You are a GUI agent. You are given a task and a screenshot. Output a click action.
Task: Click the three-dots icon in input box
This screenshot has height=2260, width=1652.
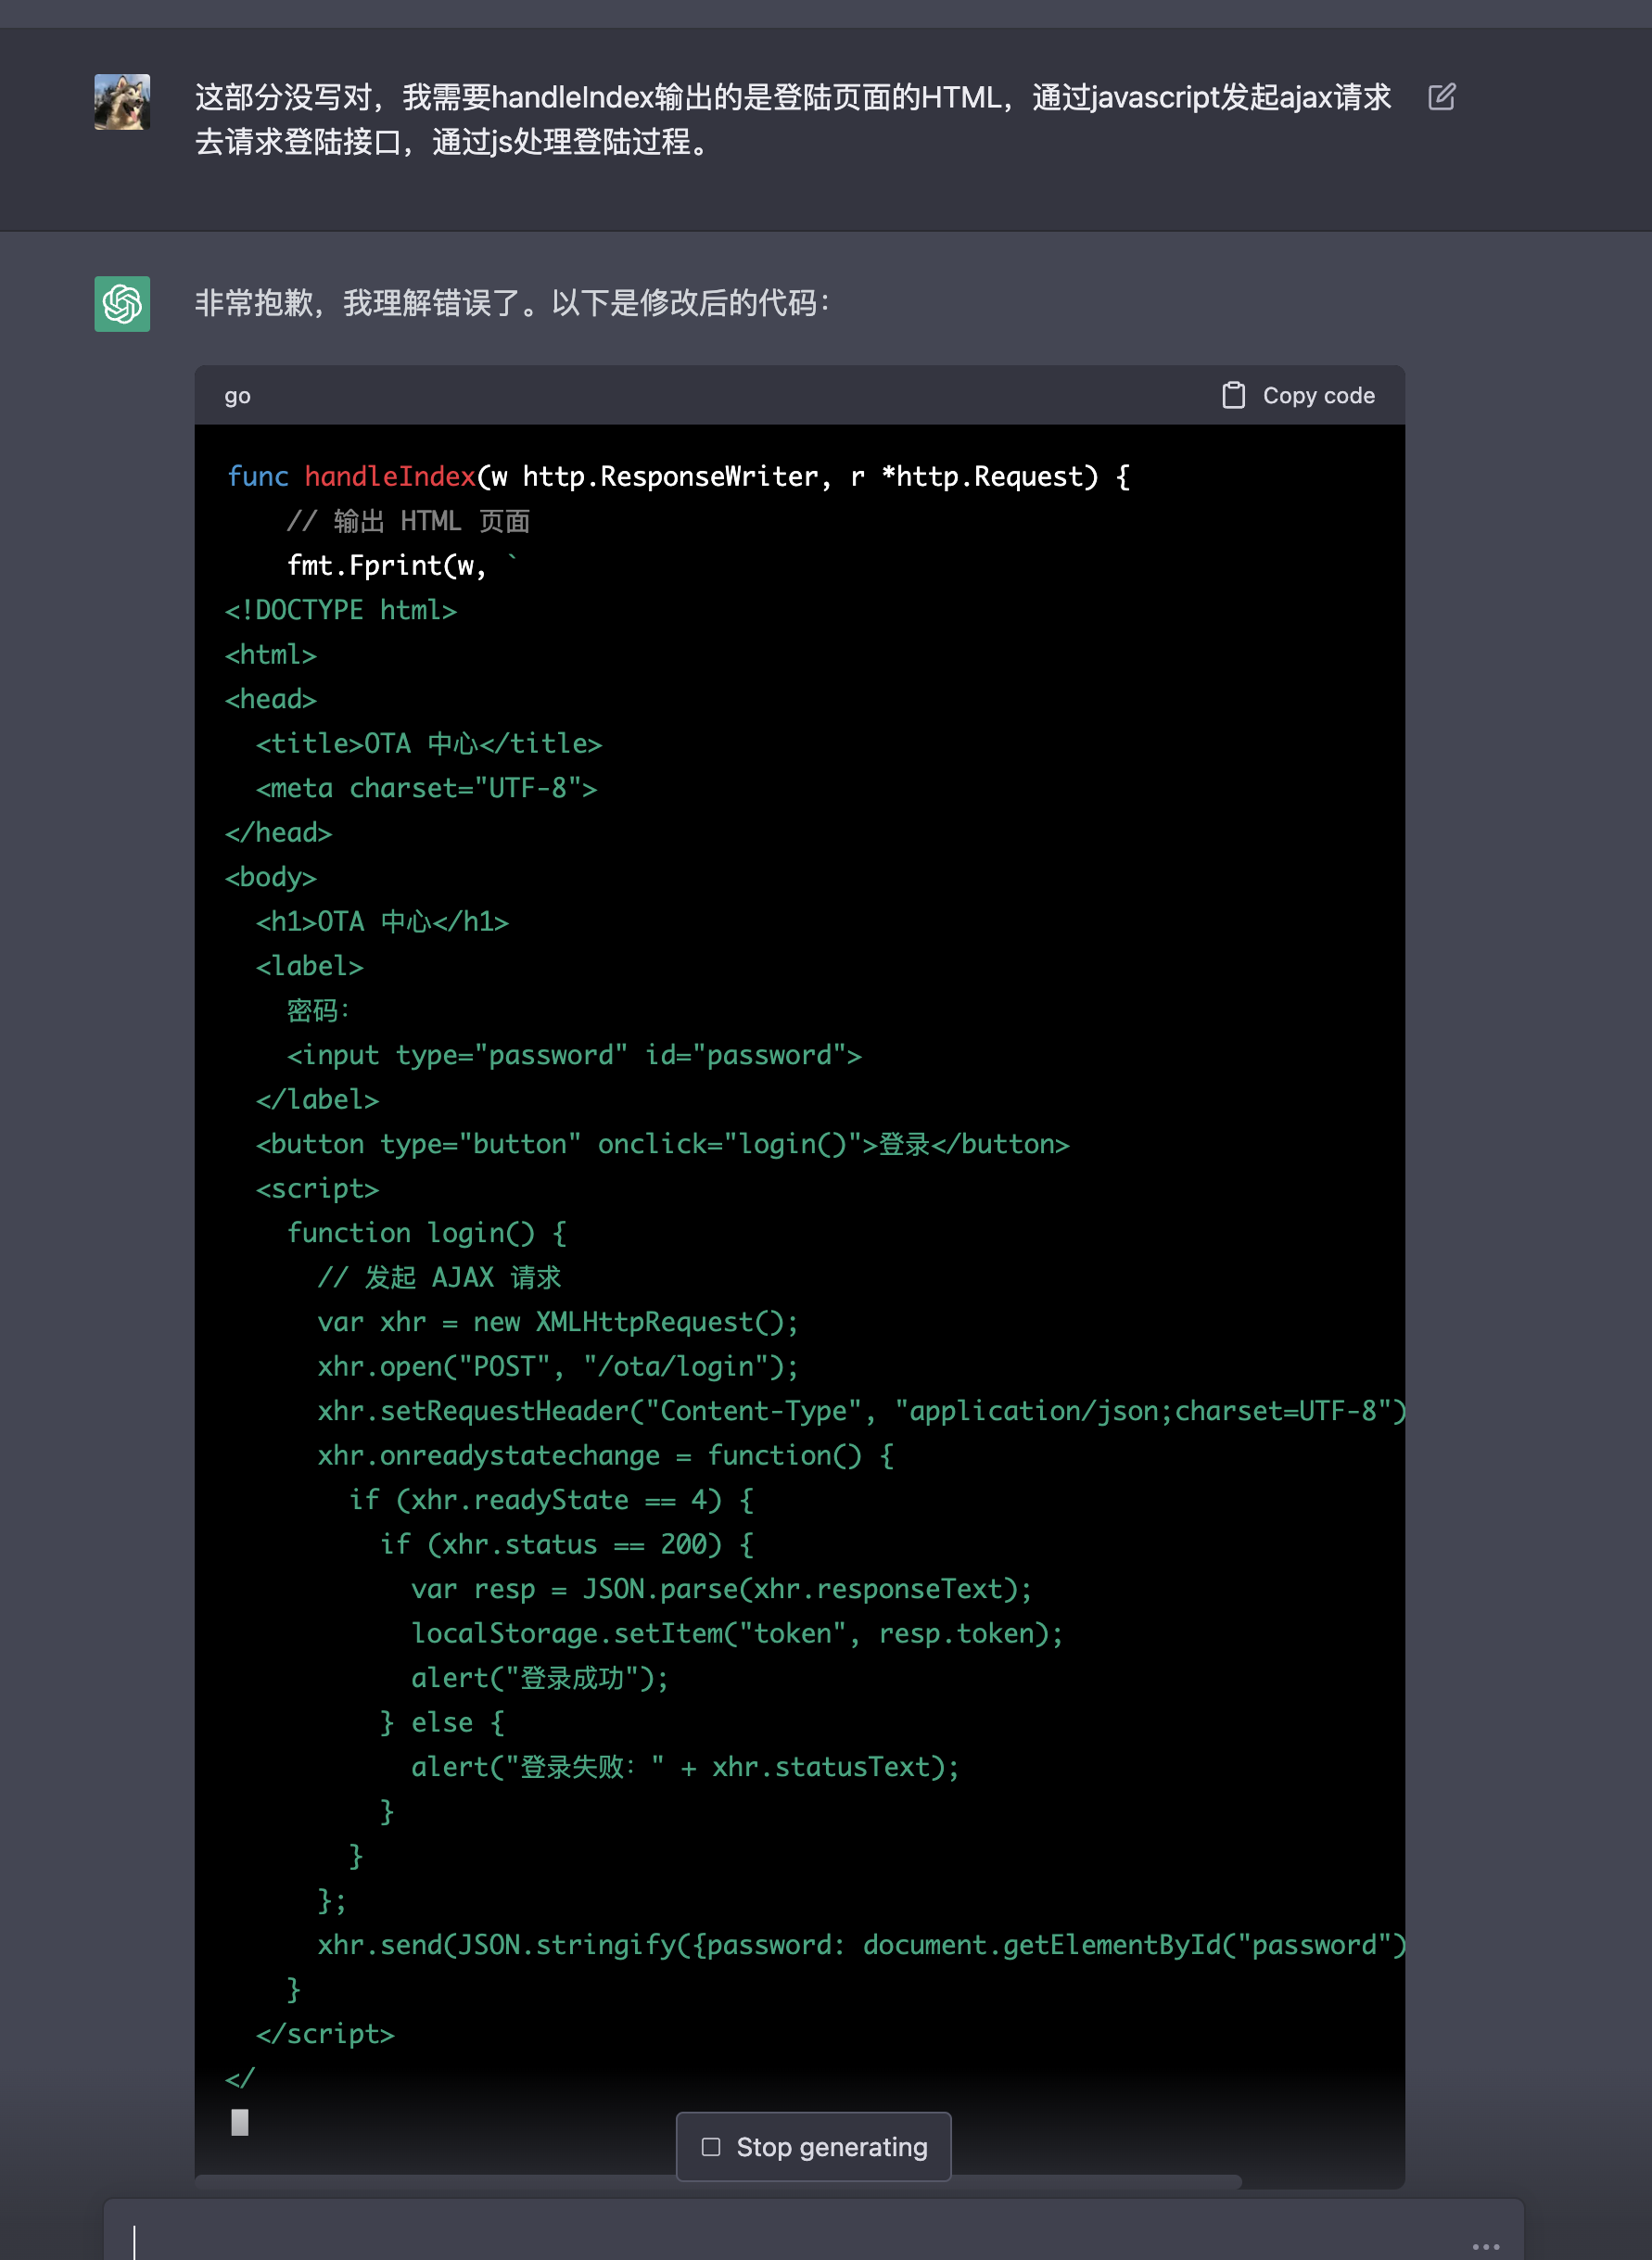click(x=1486, y=2245)
